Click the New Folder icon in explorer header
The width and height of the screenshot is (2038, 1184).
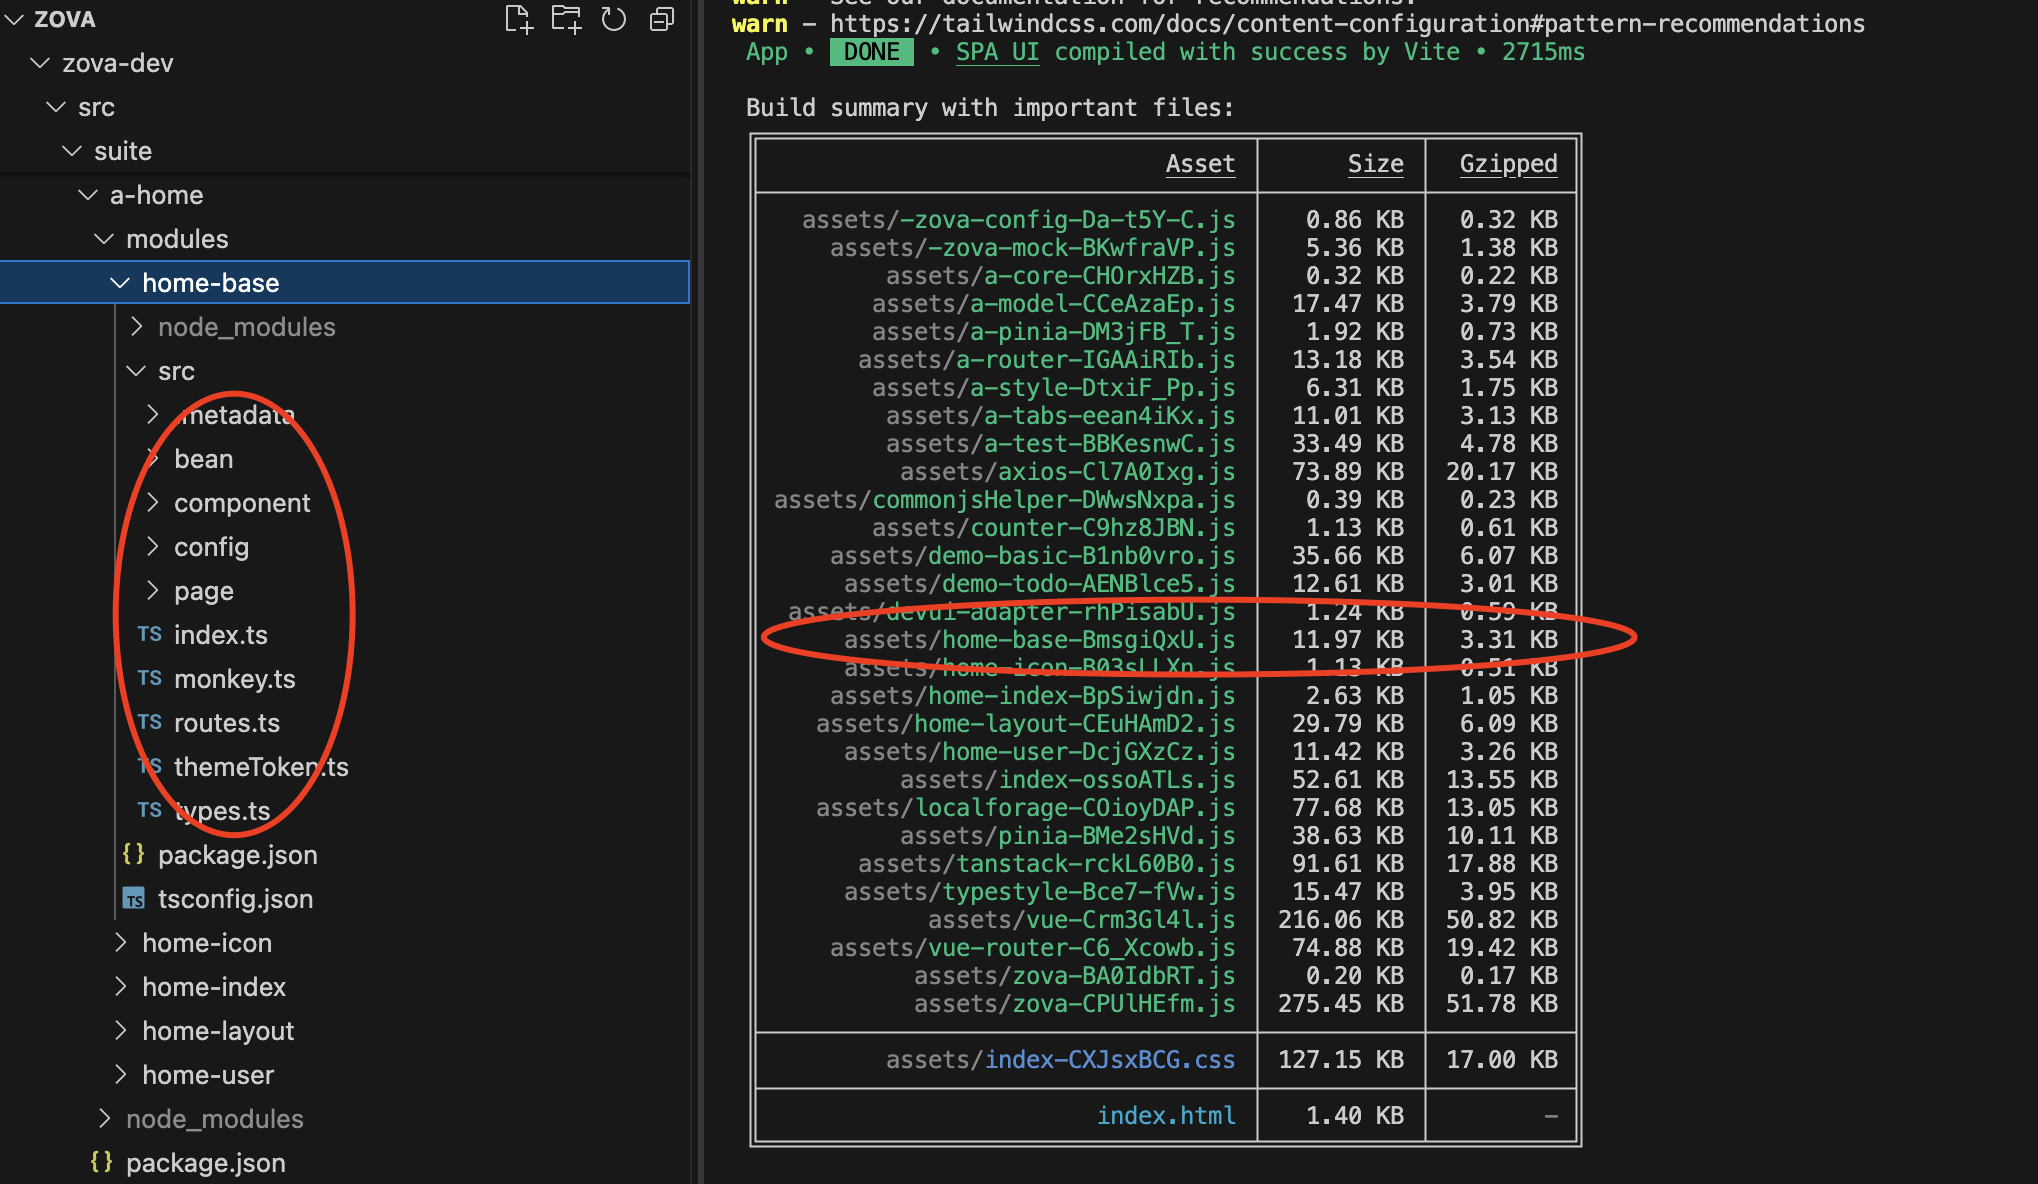pyautogui.click(x=566, y=19)
